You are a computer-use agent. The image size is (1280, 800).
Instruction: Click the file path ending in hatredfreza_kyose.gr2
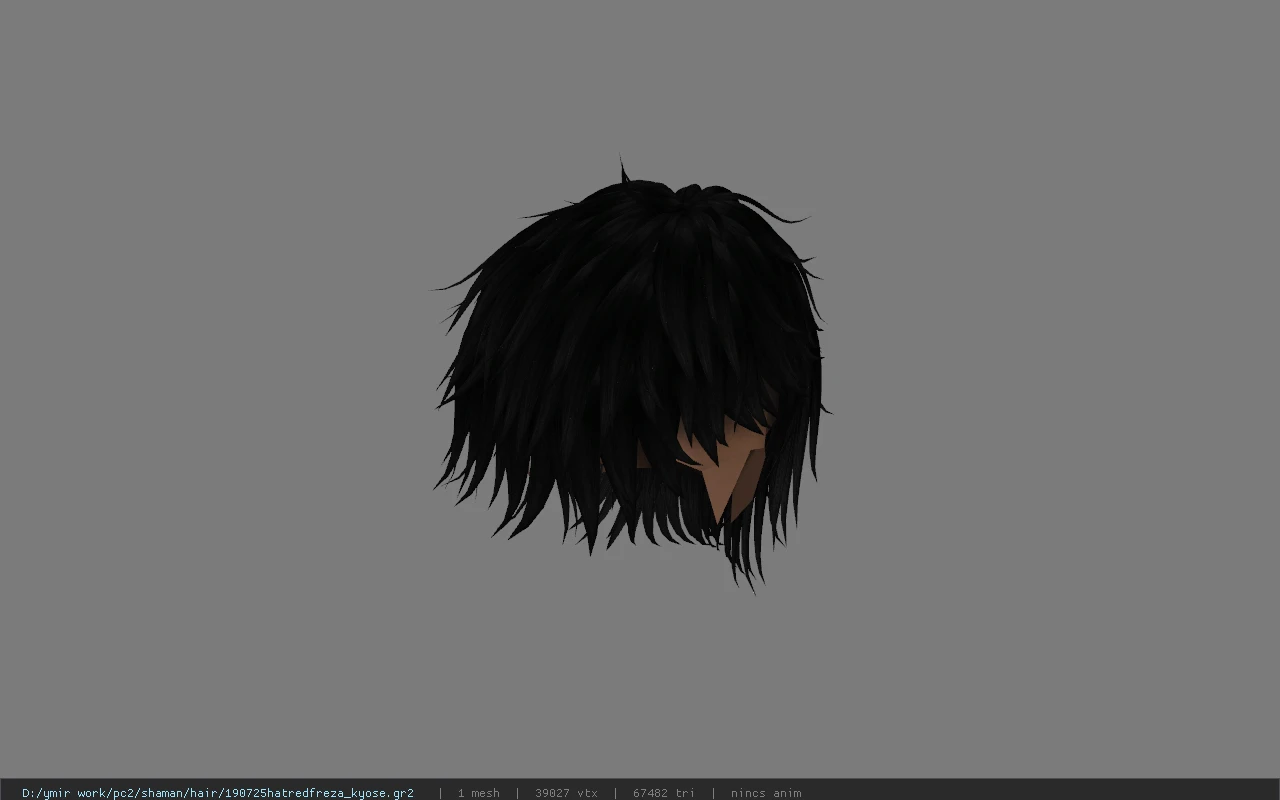pos(218,793)
